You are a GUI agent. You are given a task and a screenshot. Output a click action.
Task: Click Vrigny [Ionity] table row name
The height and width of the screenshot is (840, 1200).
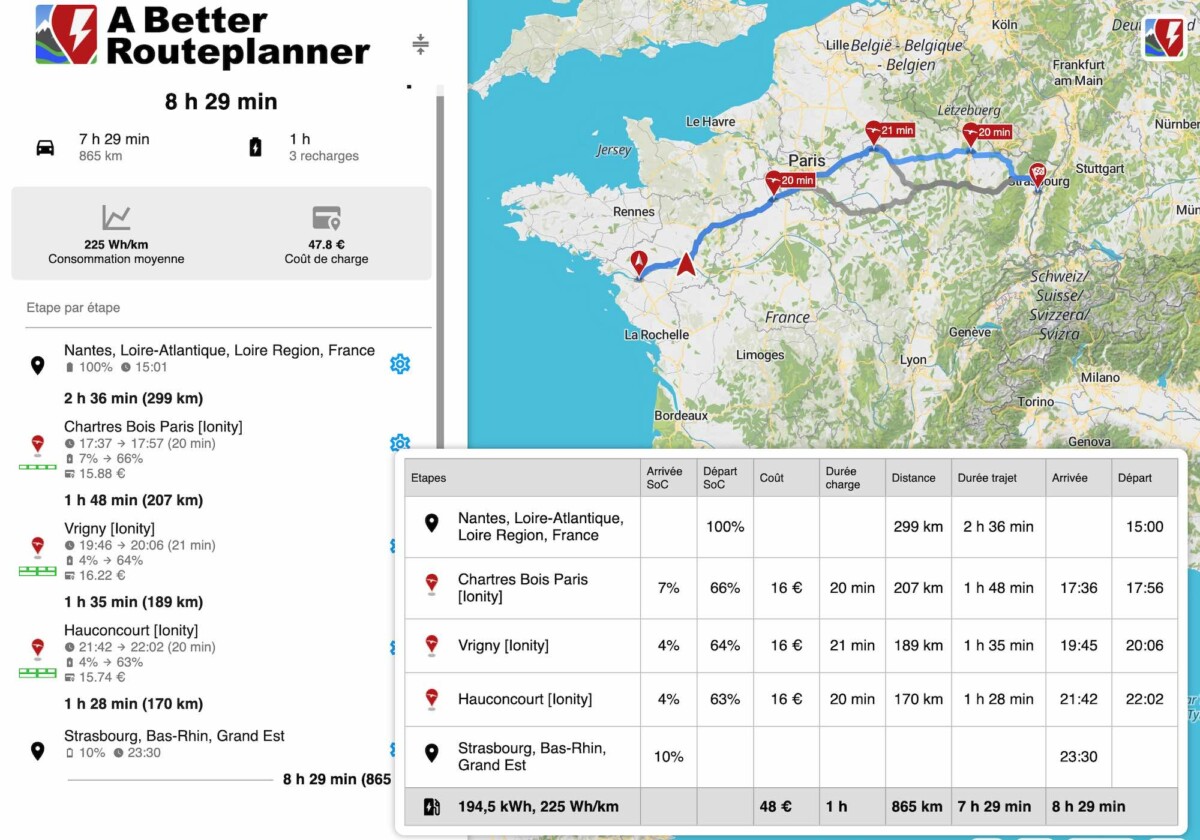click(x=503, y=646)
